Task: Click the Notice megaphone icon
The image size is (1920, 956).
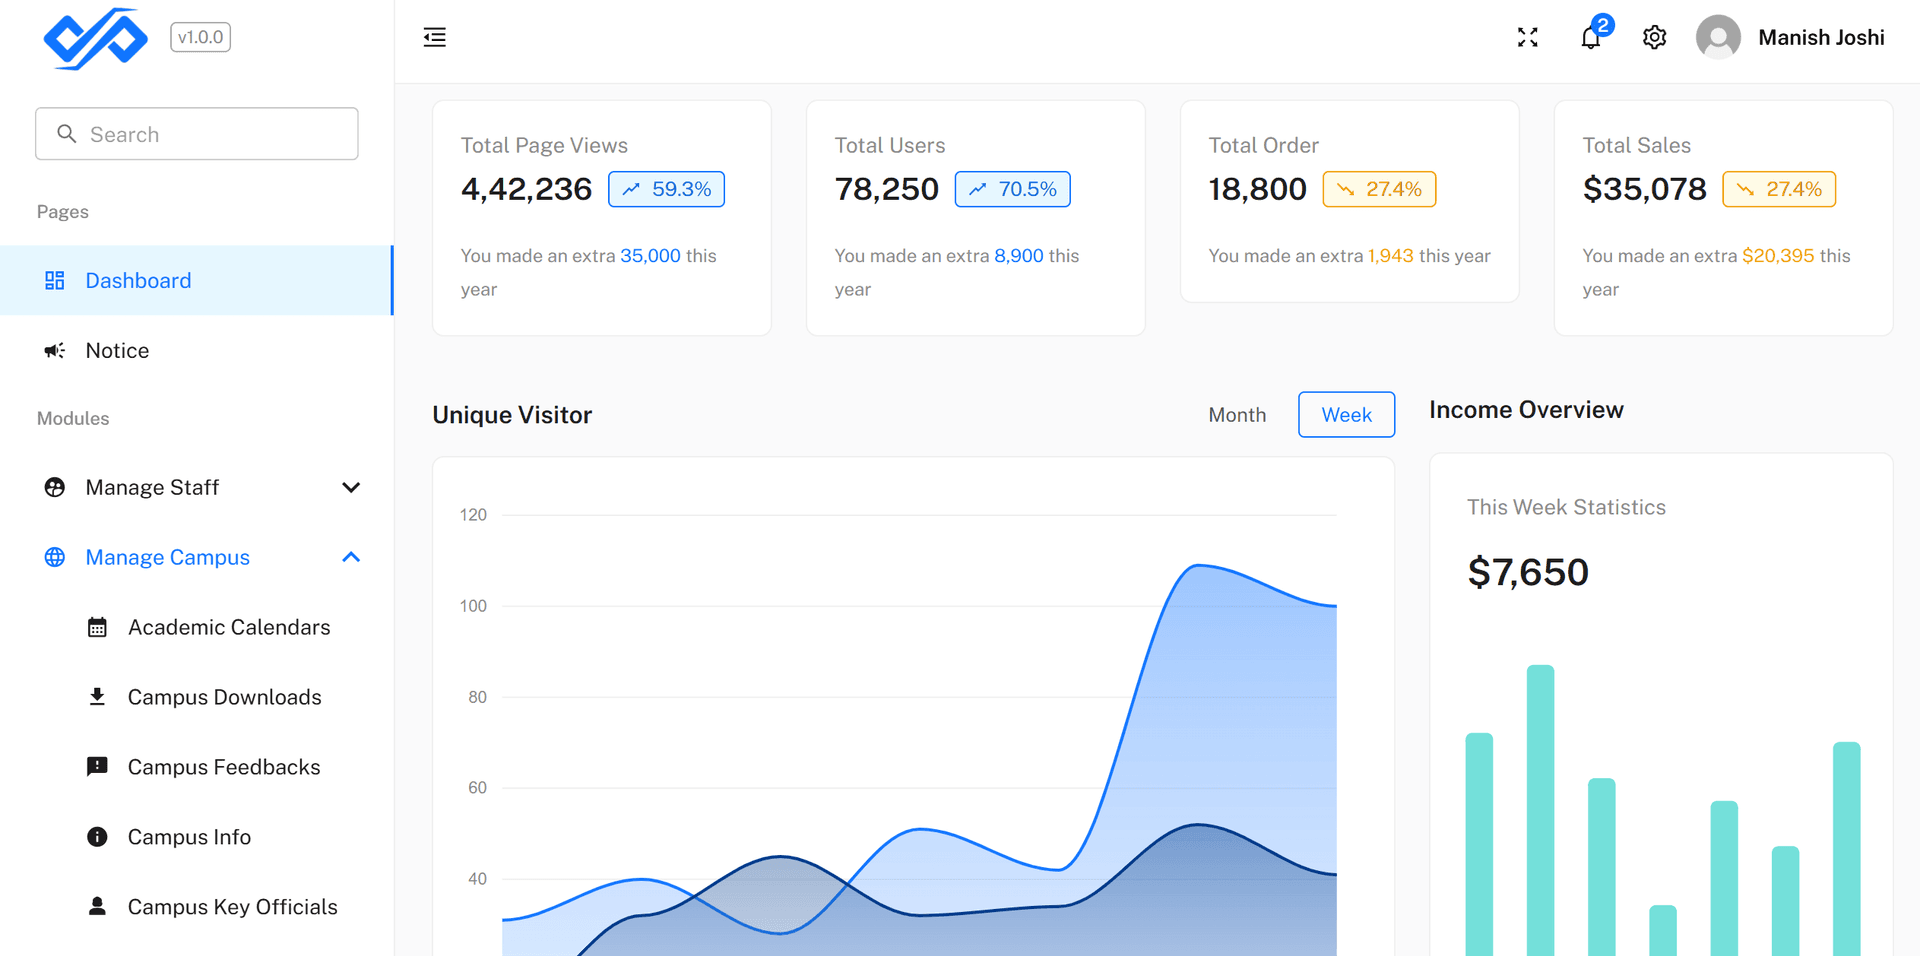Action: pyautogui.click(x=55, y=350)
